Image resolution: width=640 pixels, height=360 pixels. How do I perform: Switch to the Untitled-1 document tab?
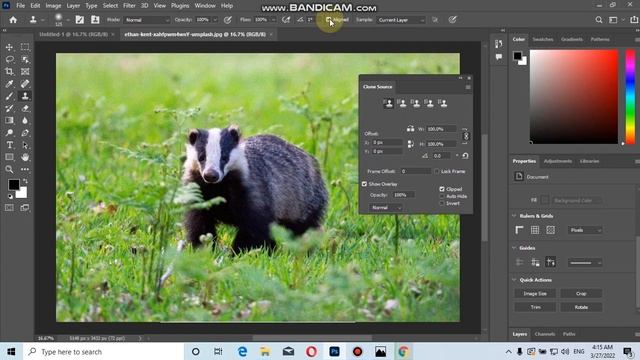(73, 34)
